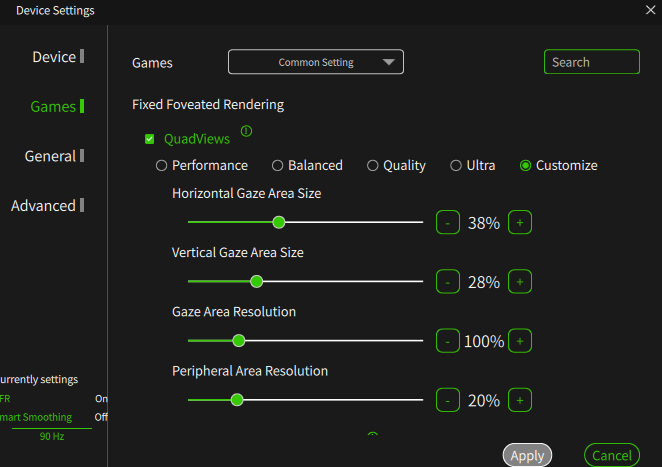The height and width of the screenshot is (467, 662).
Task: Select the Balanced preset option
Action: 278,166
